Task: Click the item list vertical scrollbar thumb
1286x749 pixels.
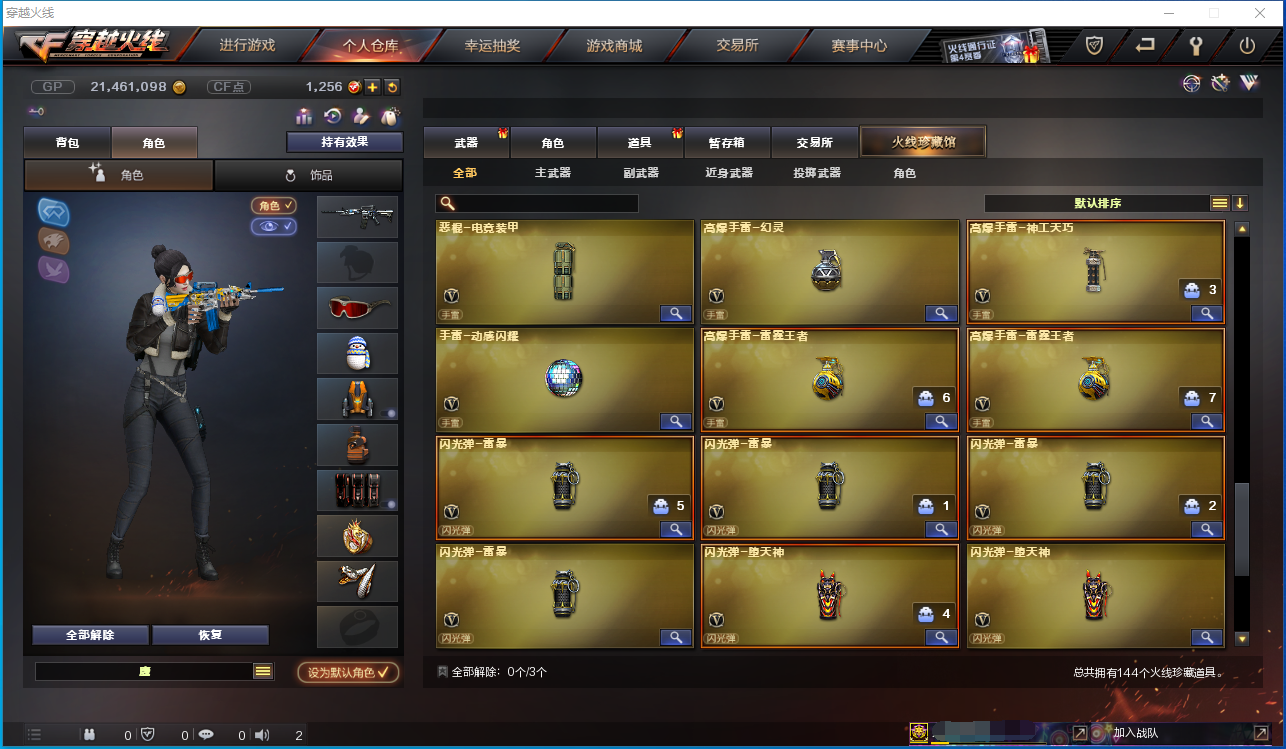Action: pyautogui.click(x=1242, y=529)
